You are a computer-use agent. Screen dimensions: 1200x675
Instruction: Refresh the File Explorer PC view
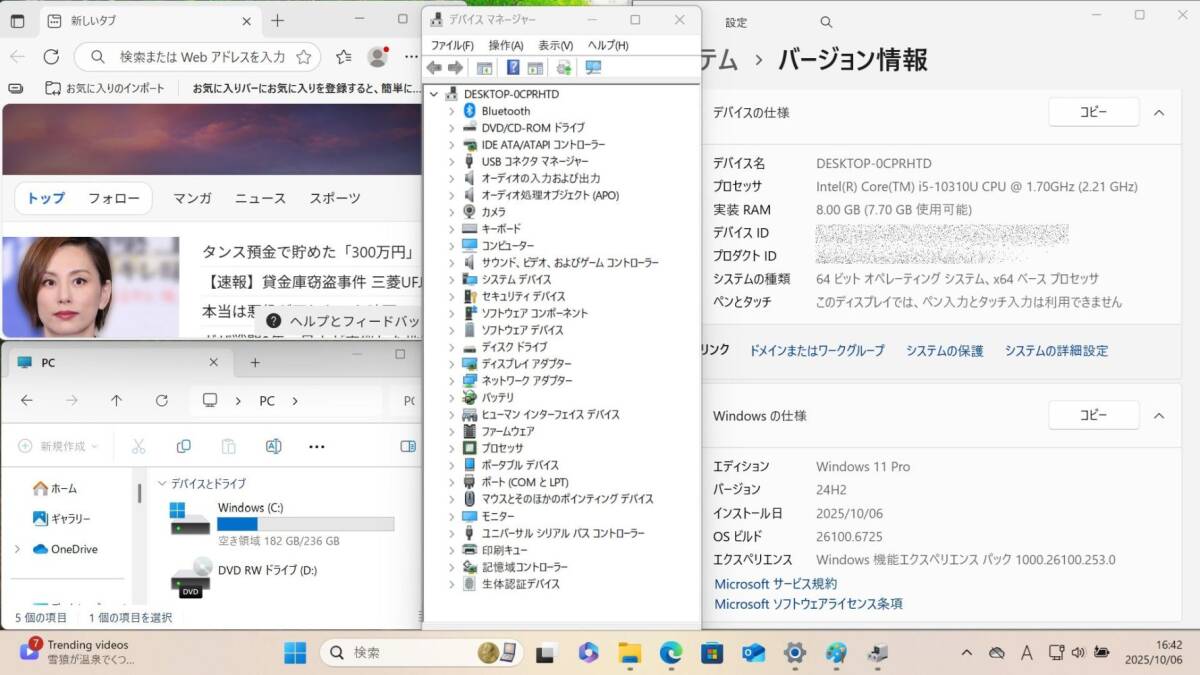[161, 400]
